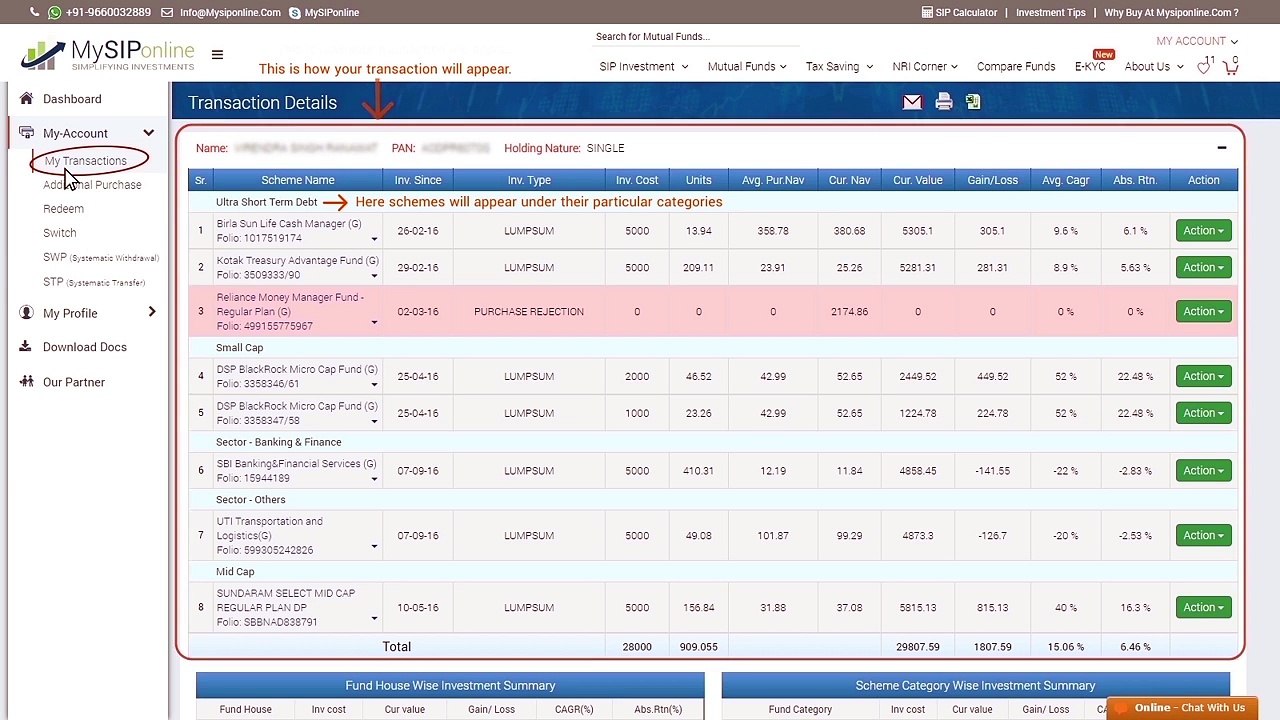The image size is (1280, 720).
Task: Open the shopping cart icon
Action: (1231, 67)
